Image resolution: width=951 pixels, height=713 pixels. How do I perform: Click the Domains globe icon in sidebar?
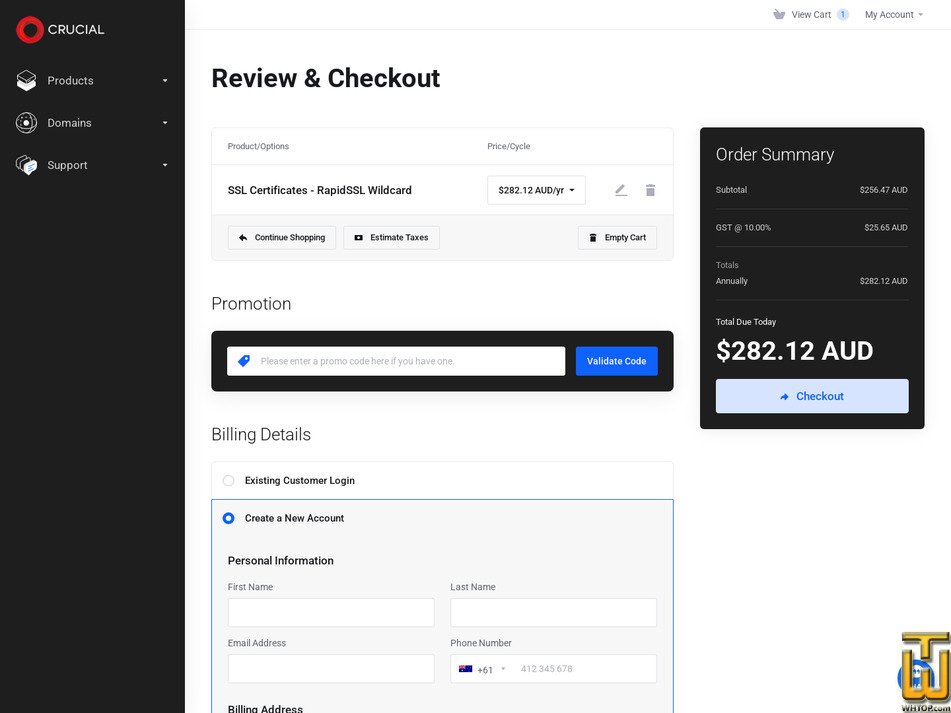(26, 123)
